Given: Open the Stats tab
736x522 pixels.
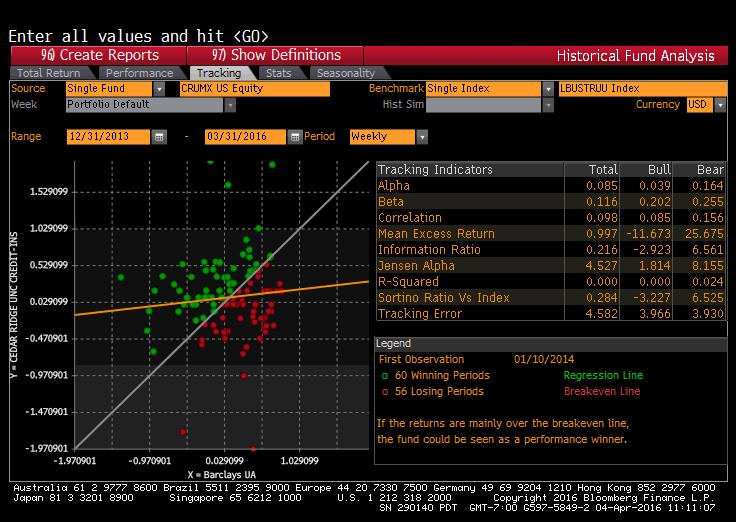Looking at the screenshot, I should click(x=279, y=73).
